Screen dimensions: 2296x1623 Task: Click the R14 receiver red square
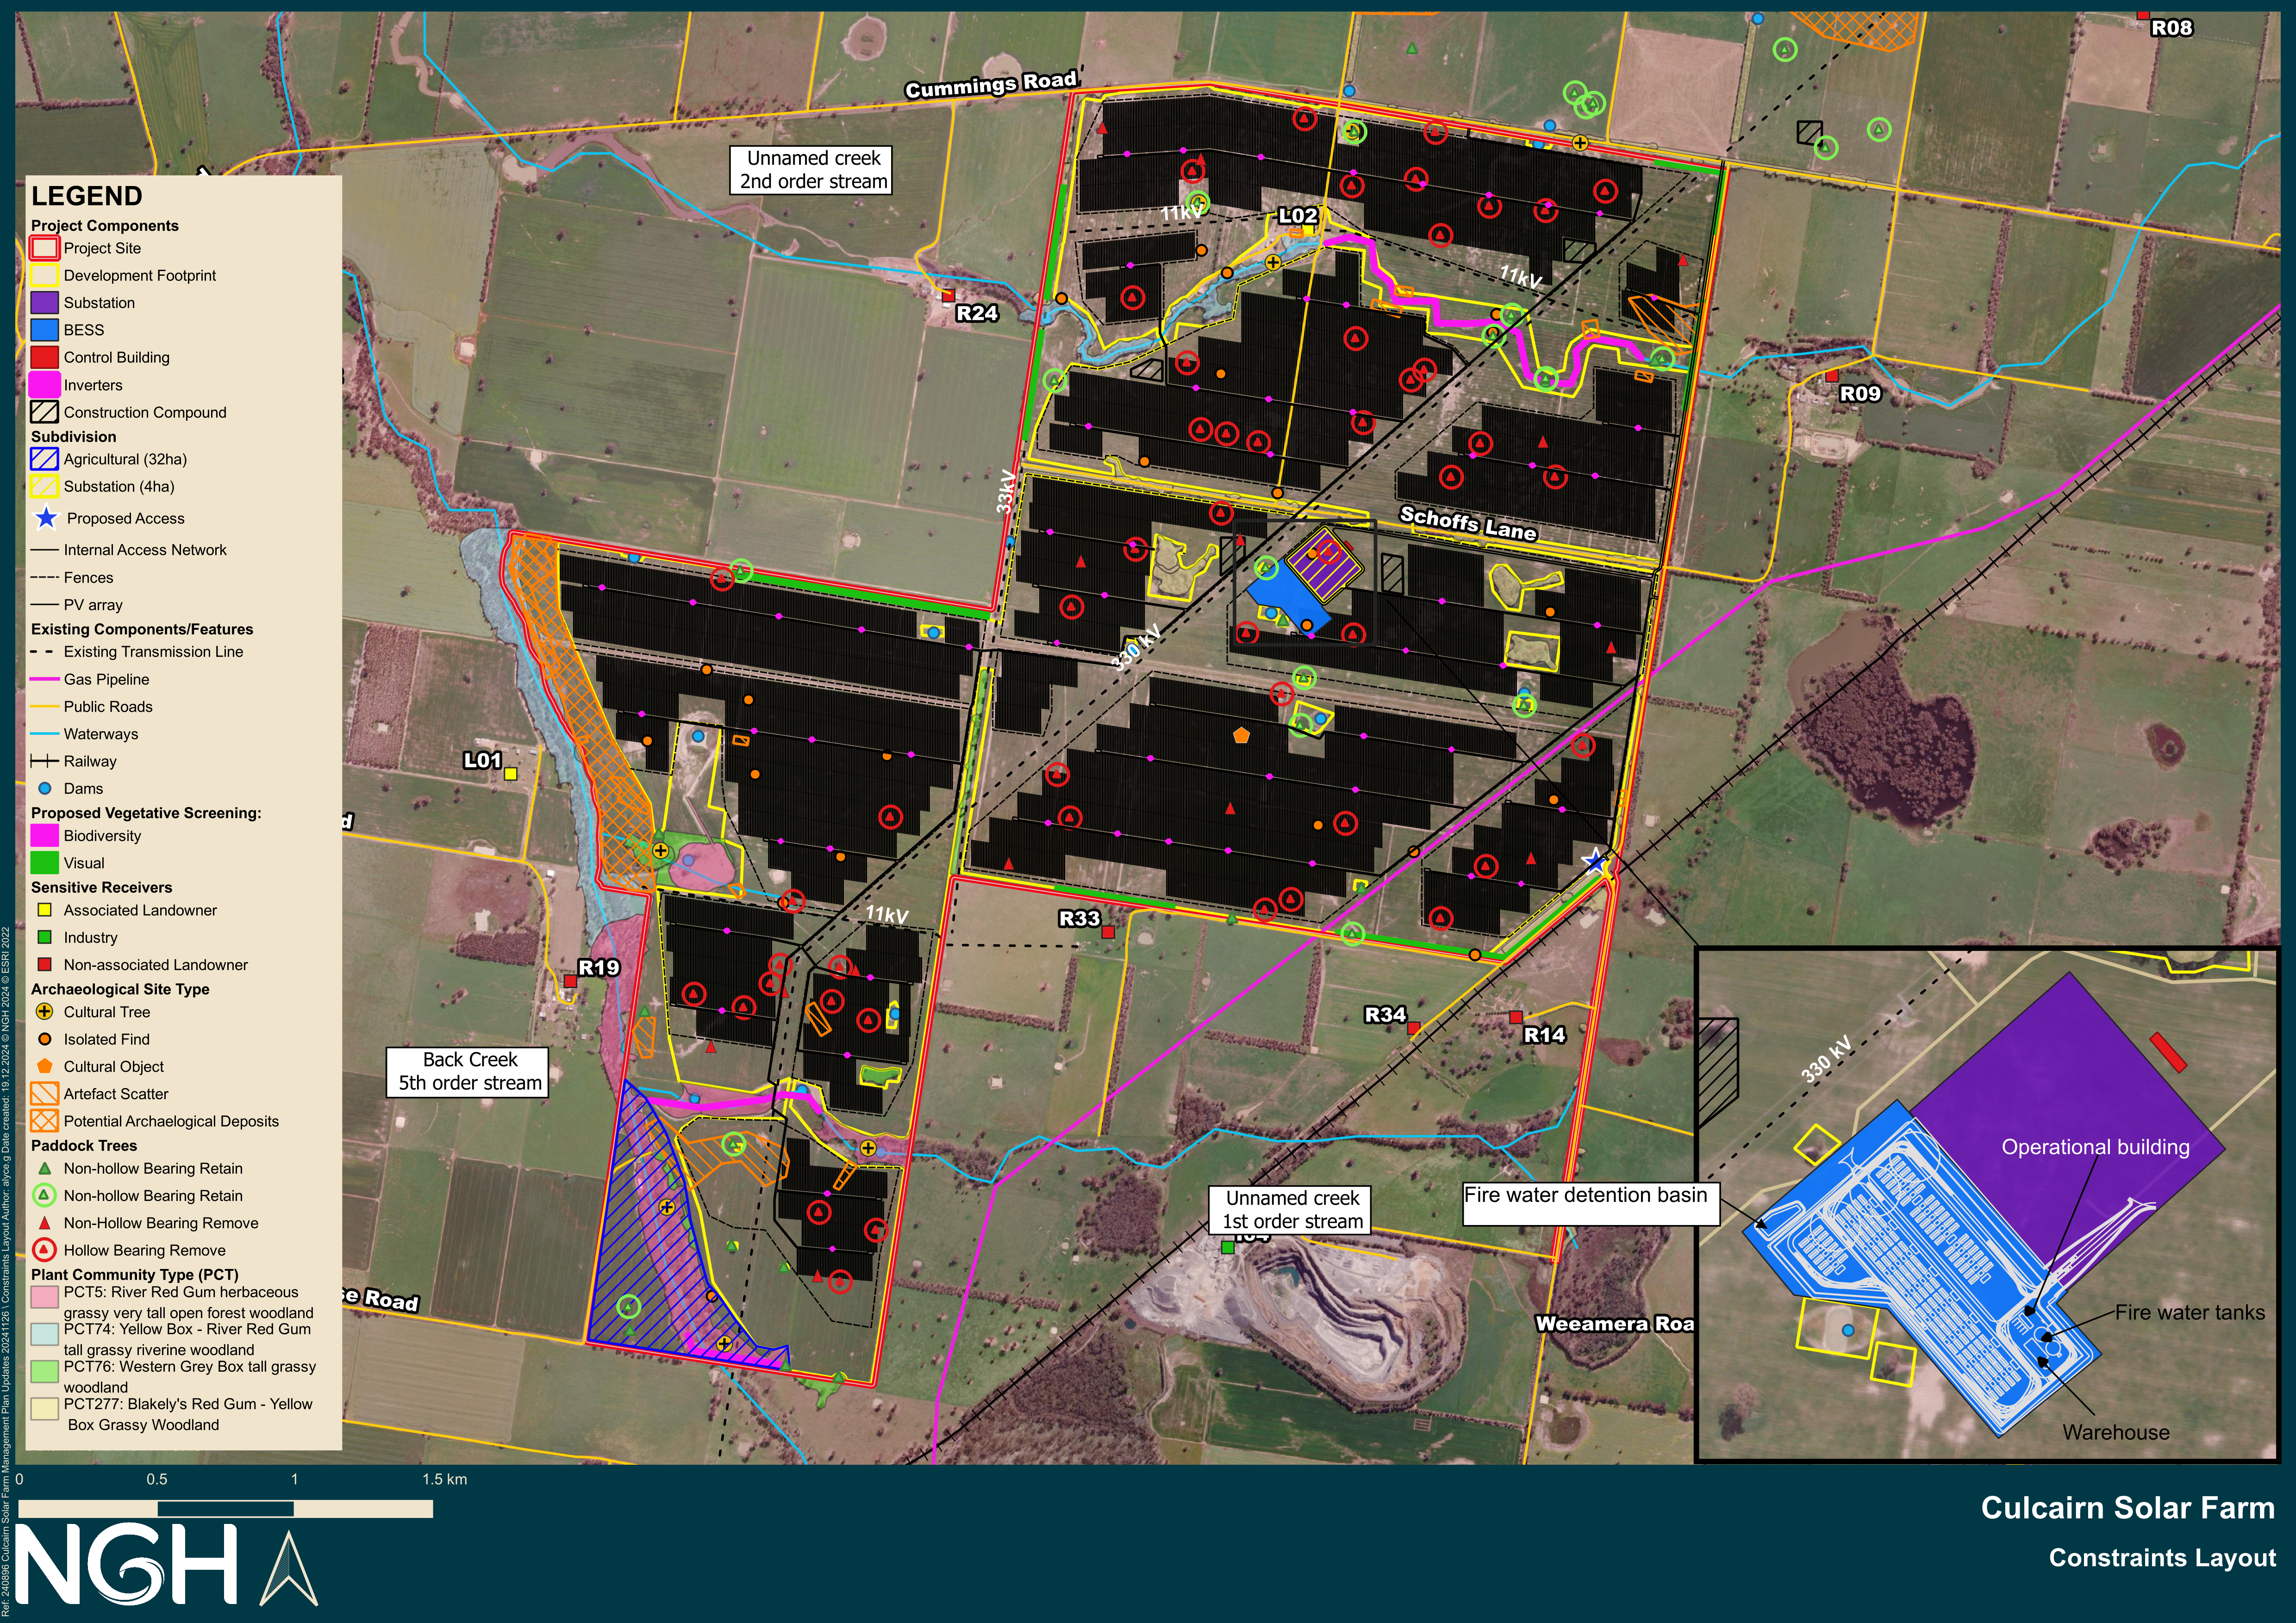(1516, 1018)
